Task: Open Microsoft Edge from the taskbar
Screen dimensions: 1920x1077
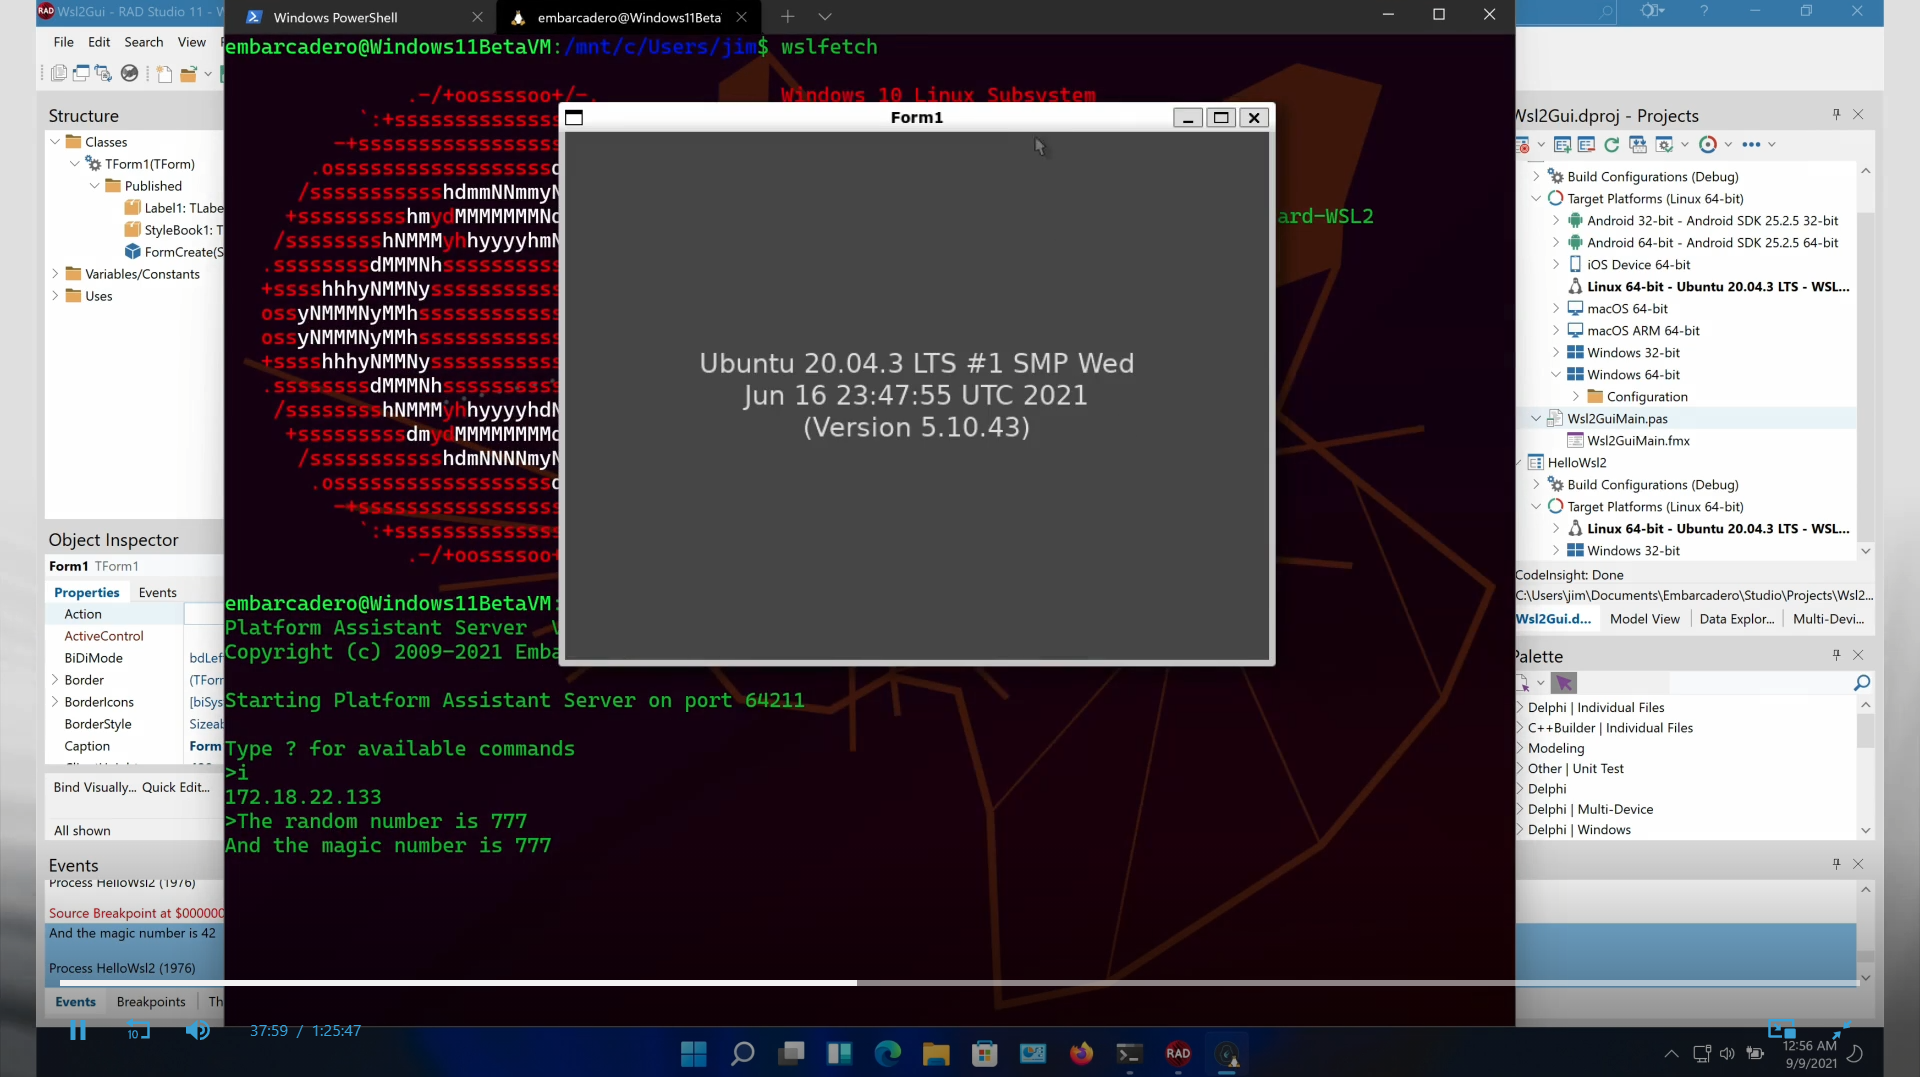Action: 887,1053
